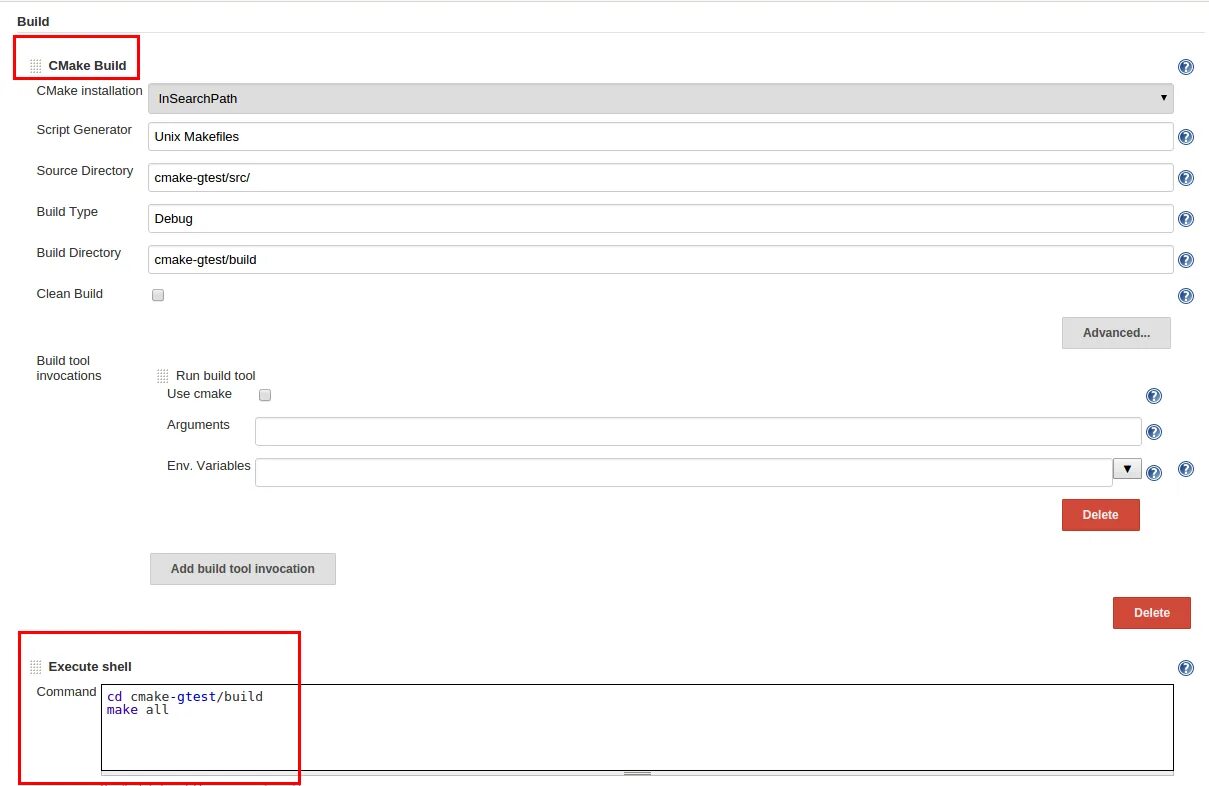Focus Build Directory field cmake-gtest/build
The width and height of the screenshot is (1209, 786).
660,259
